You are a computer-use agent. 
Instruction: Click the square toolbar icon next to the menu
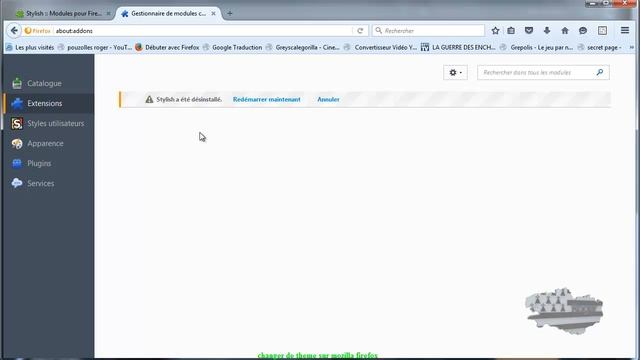[602, 31]
